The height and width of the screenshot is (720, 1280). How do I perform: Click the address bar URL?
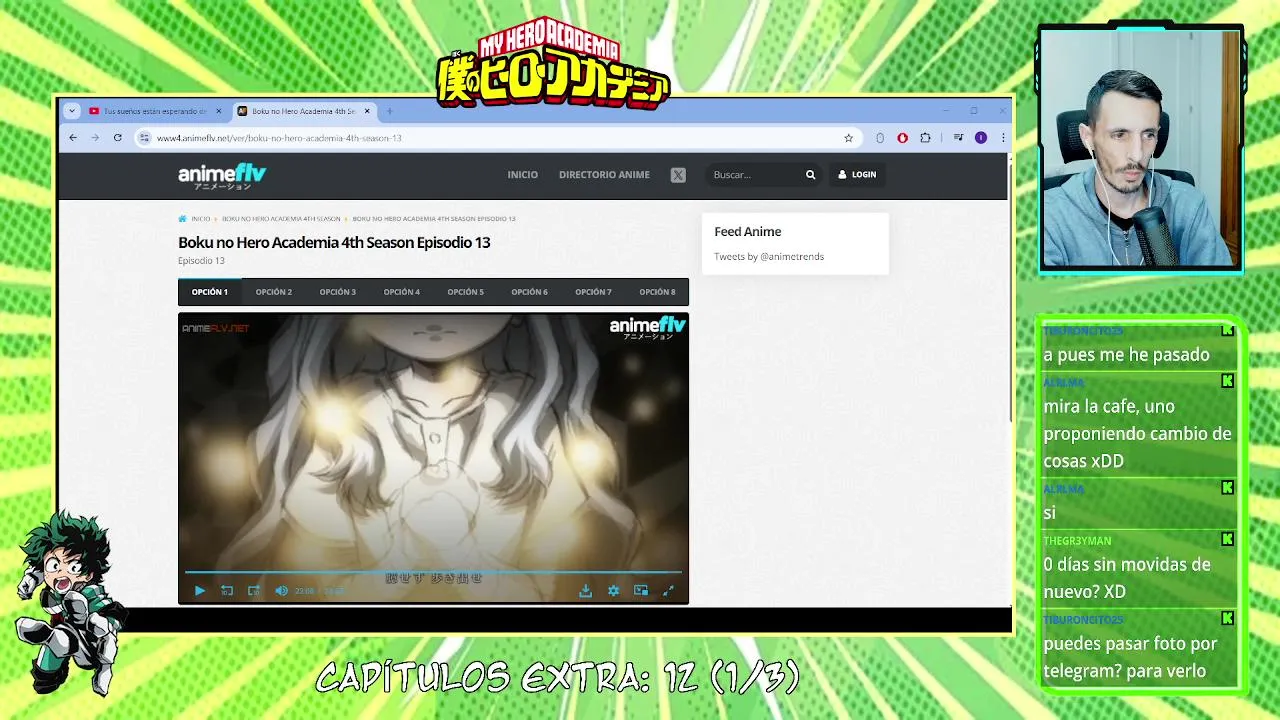279,138
